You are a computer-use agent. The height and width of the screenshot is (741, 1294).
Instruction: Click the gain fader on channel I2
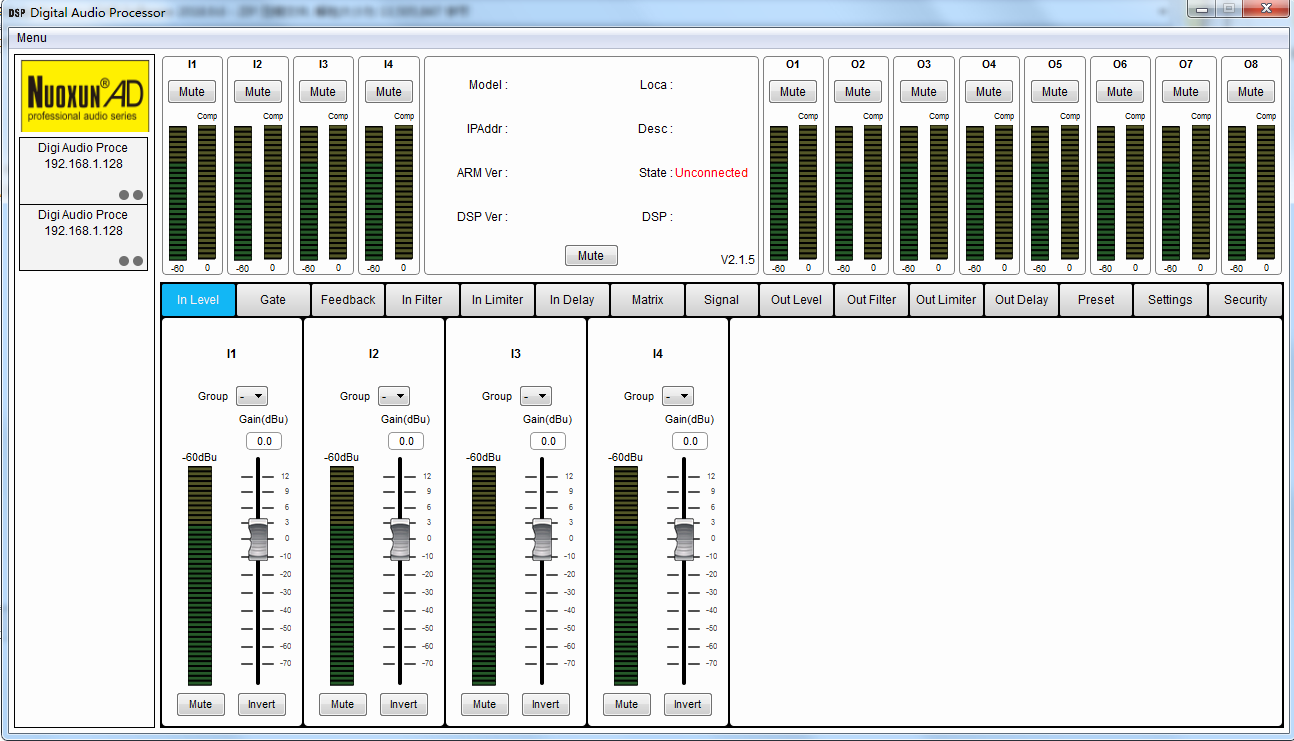tap(399, 537)
